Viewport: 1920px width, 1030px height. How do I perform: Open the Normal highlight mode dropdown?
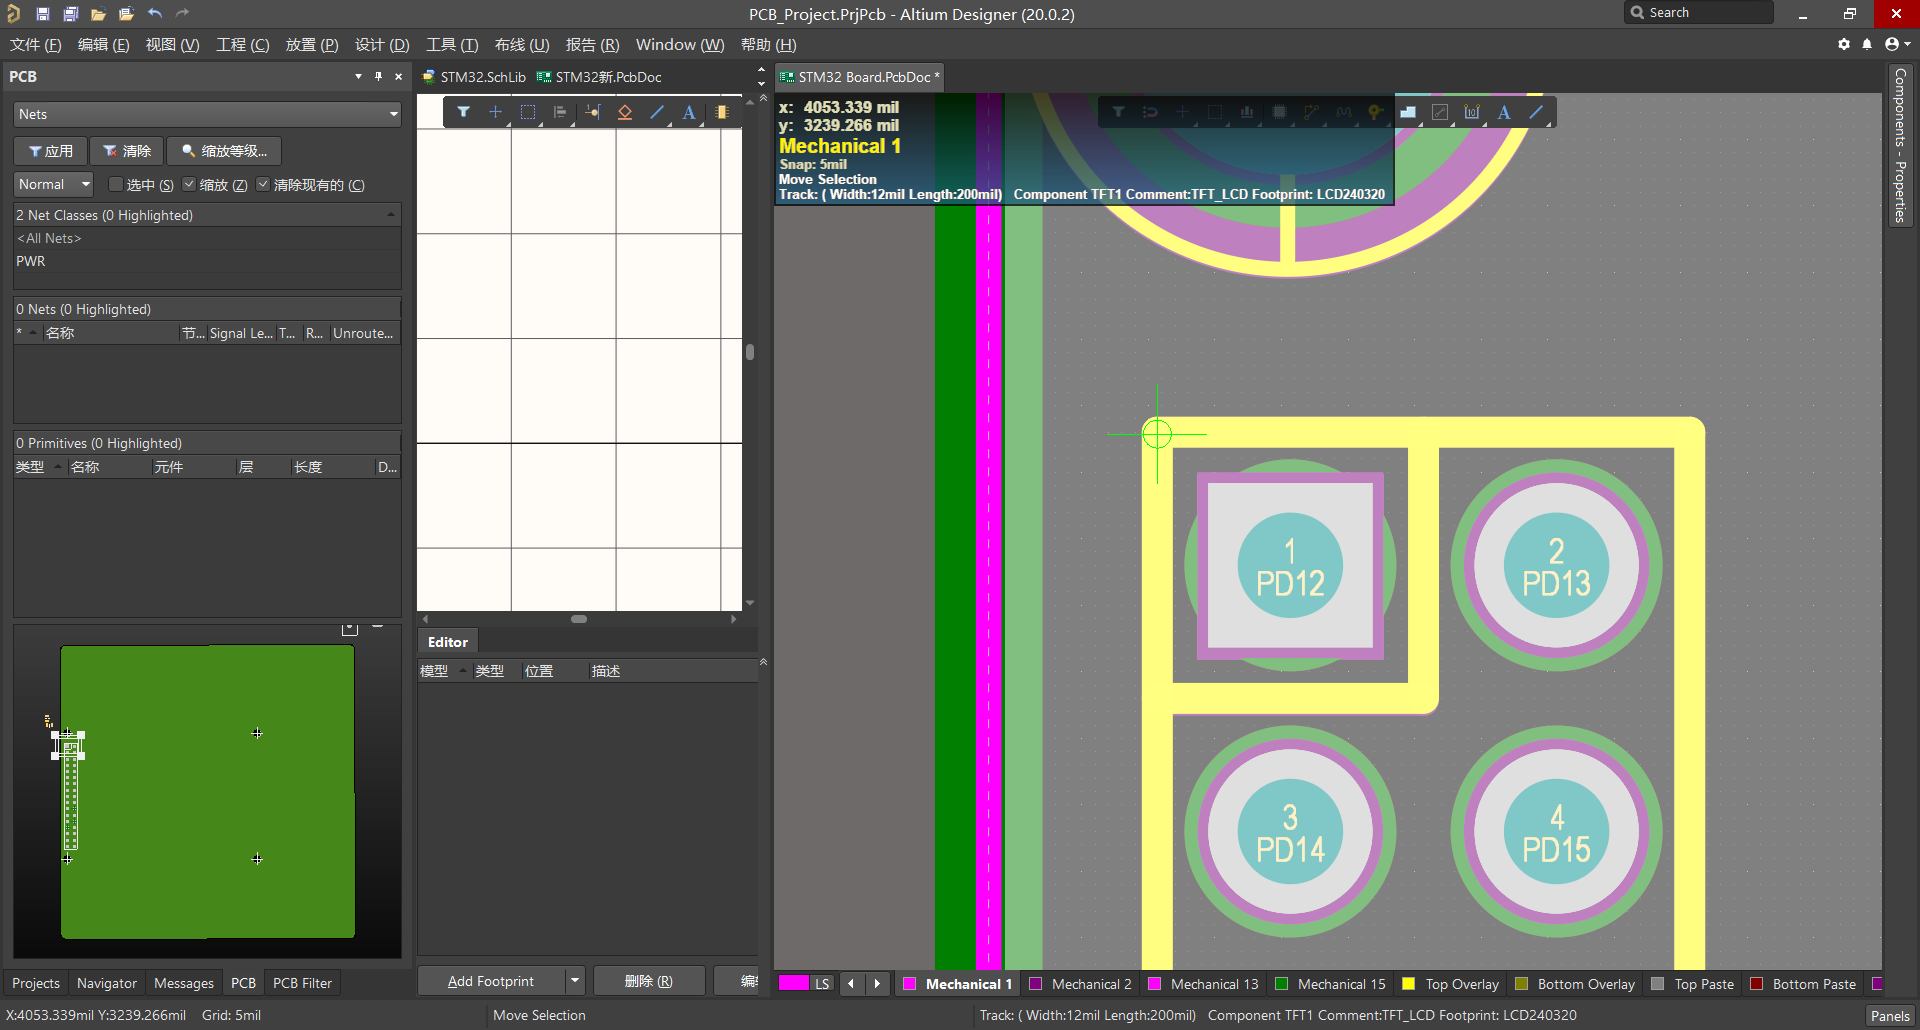tap(54, 184)
